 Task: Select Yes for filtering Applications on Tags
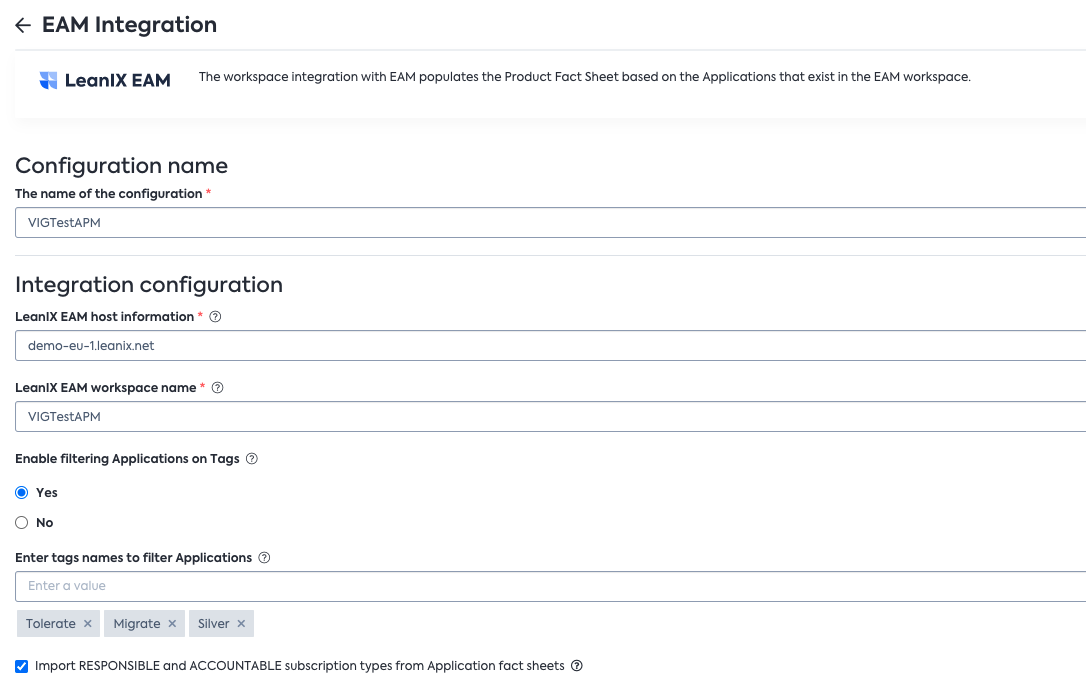21,492
